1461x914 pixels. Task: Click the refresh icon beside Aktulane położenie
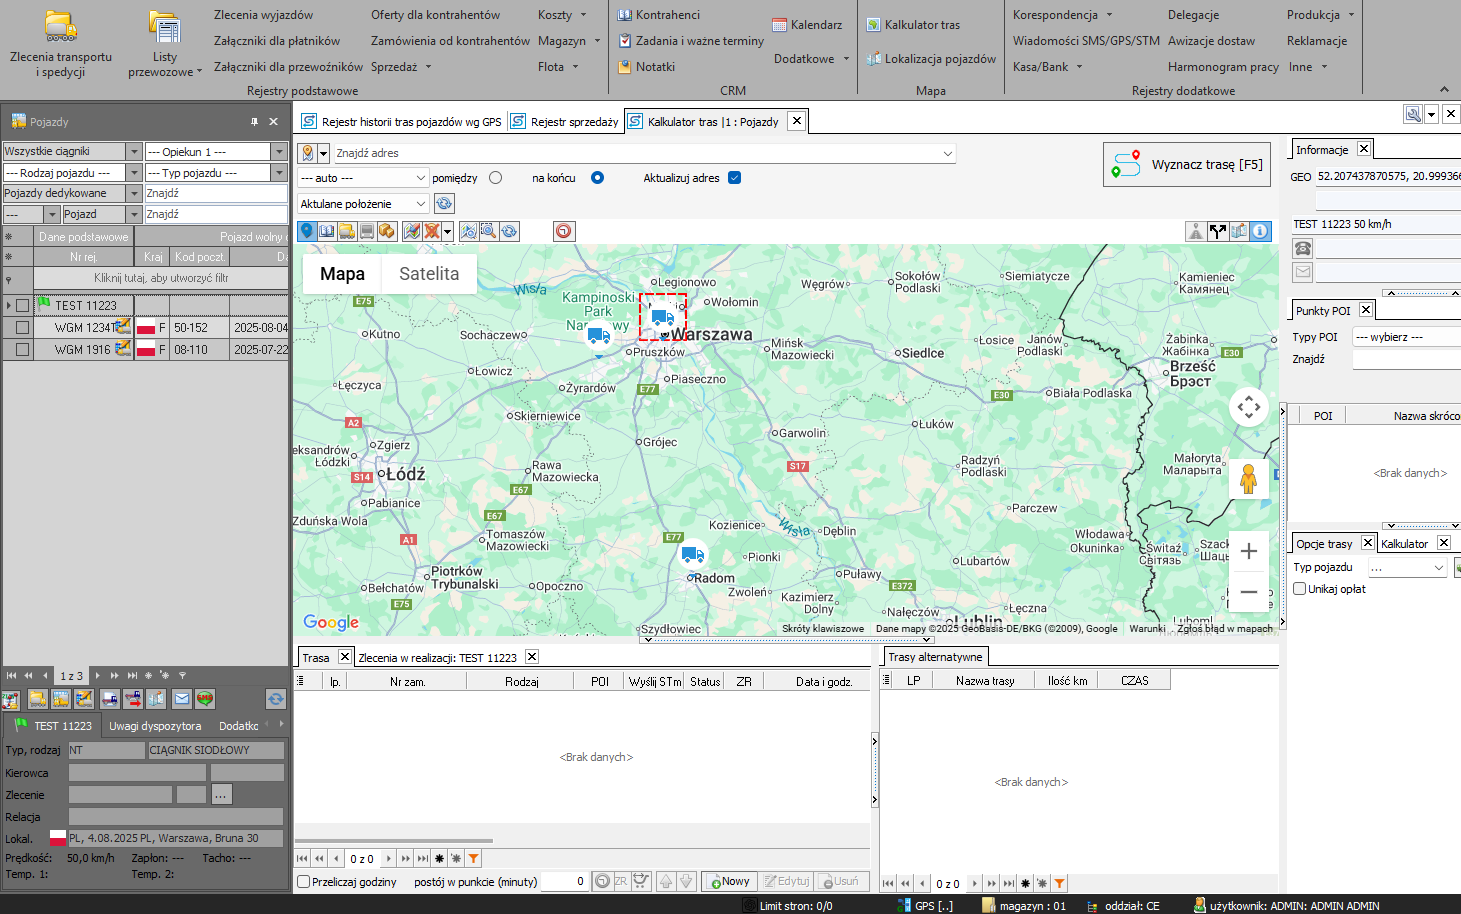(444, 204)
